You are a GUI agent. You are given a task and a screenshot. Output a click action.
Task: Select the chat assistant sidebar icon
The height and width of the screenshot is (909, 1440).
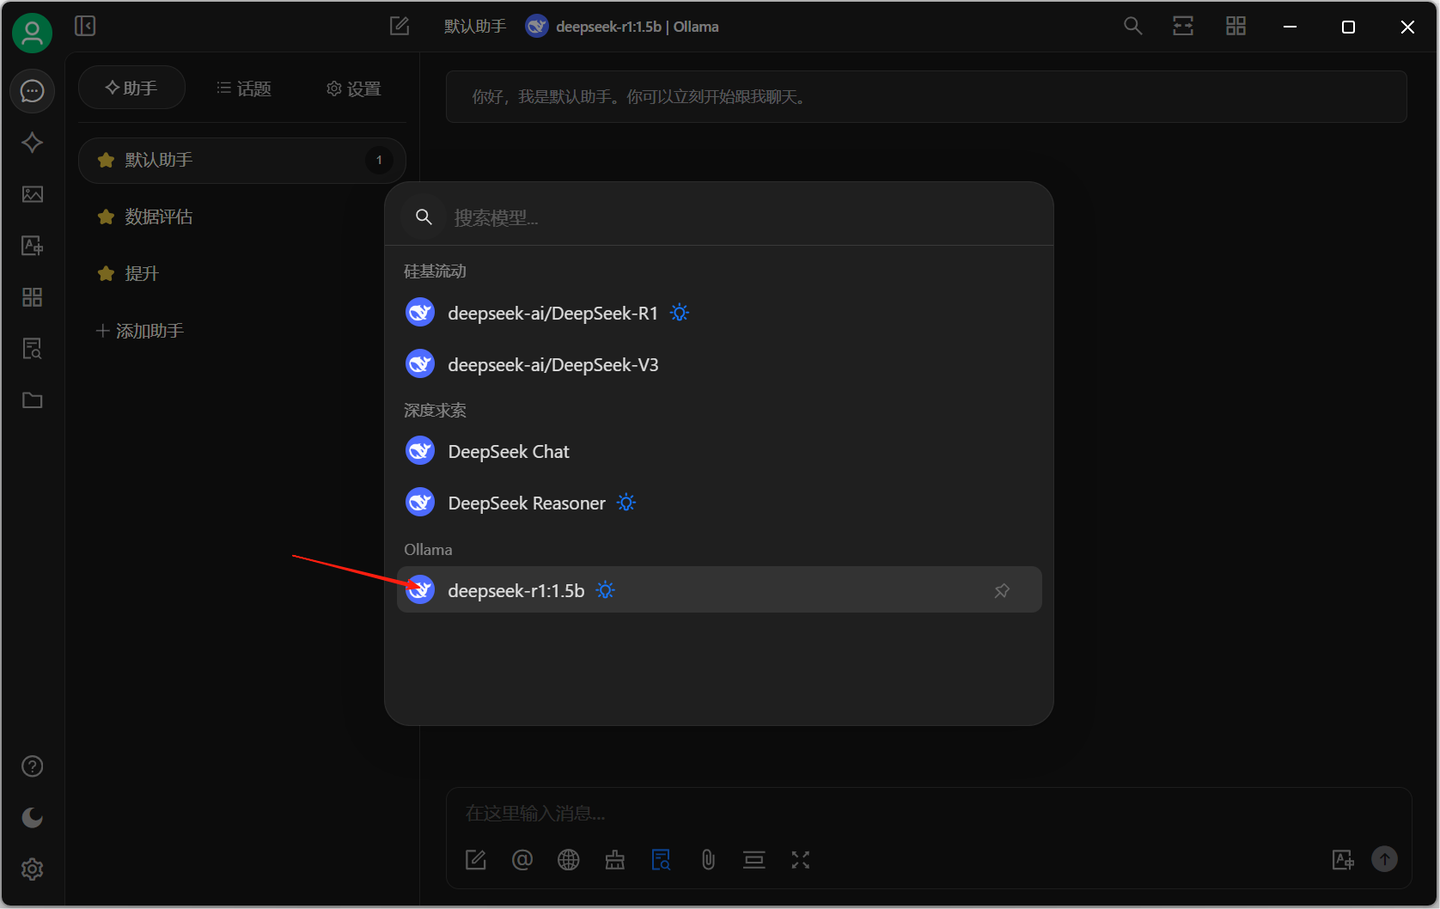pyautogui.click(x=32, y=91)
